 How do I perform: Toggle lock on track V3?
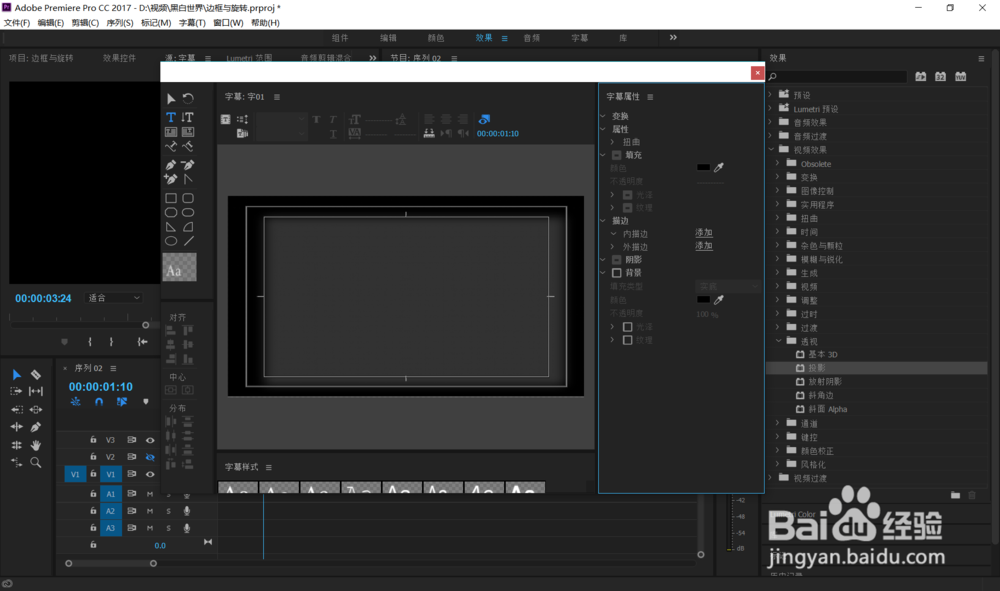tap(93, 440)
